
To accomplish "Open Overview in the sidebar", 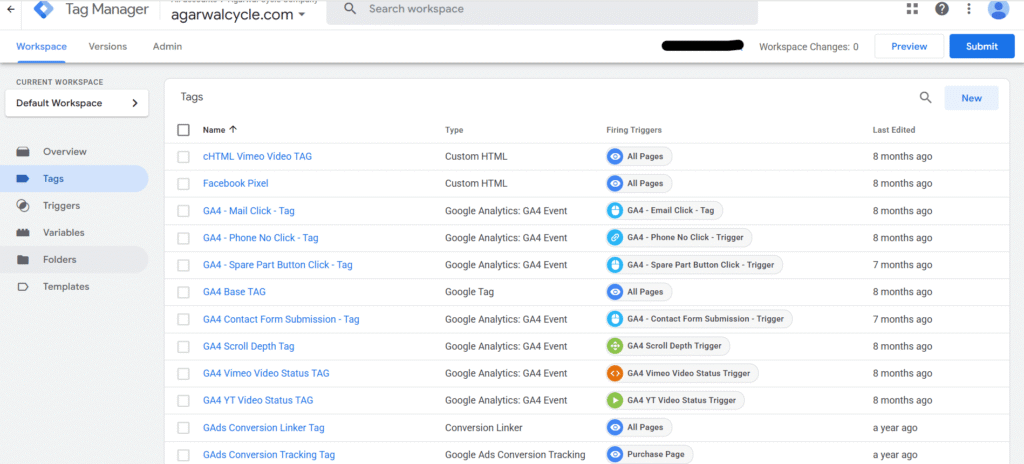I will click(x=65, y=152).
